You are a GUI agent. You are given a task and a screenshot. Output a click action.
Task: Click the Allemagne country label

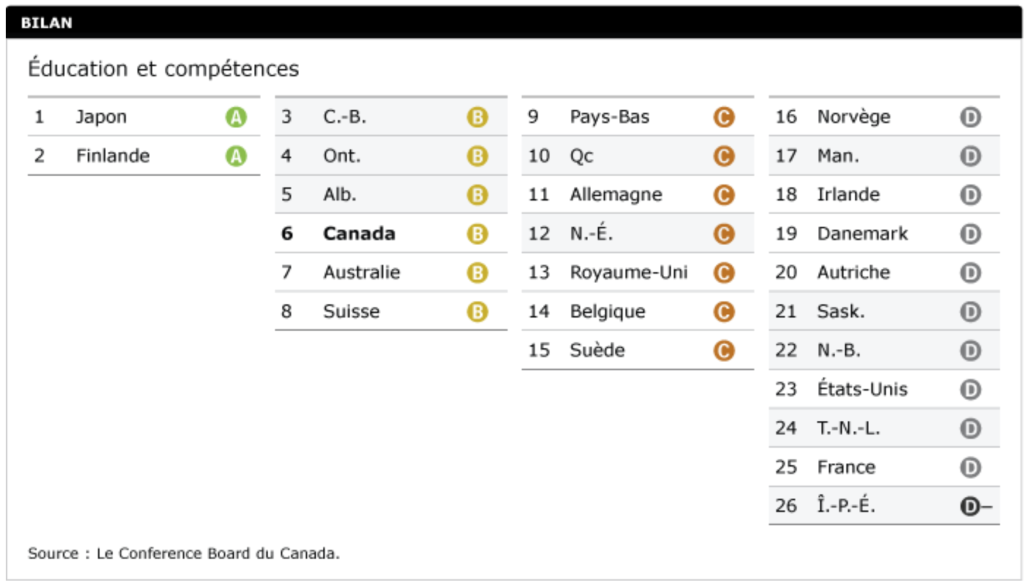(x=615, y=195)
